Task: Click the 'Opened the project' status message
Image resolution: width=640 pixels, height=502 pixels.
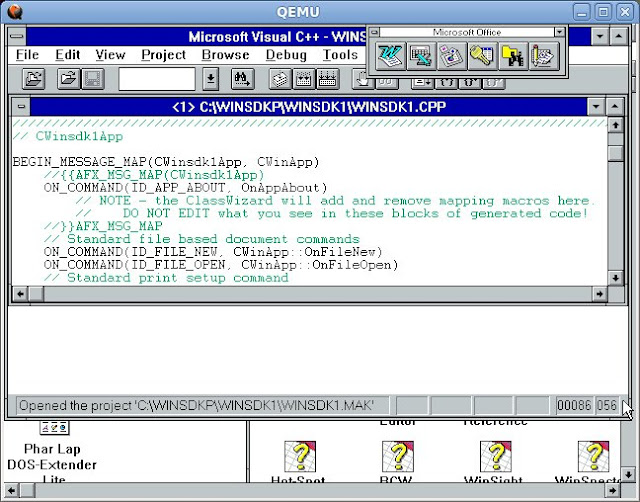Action: point(196,405)
